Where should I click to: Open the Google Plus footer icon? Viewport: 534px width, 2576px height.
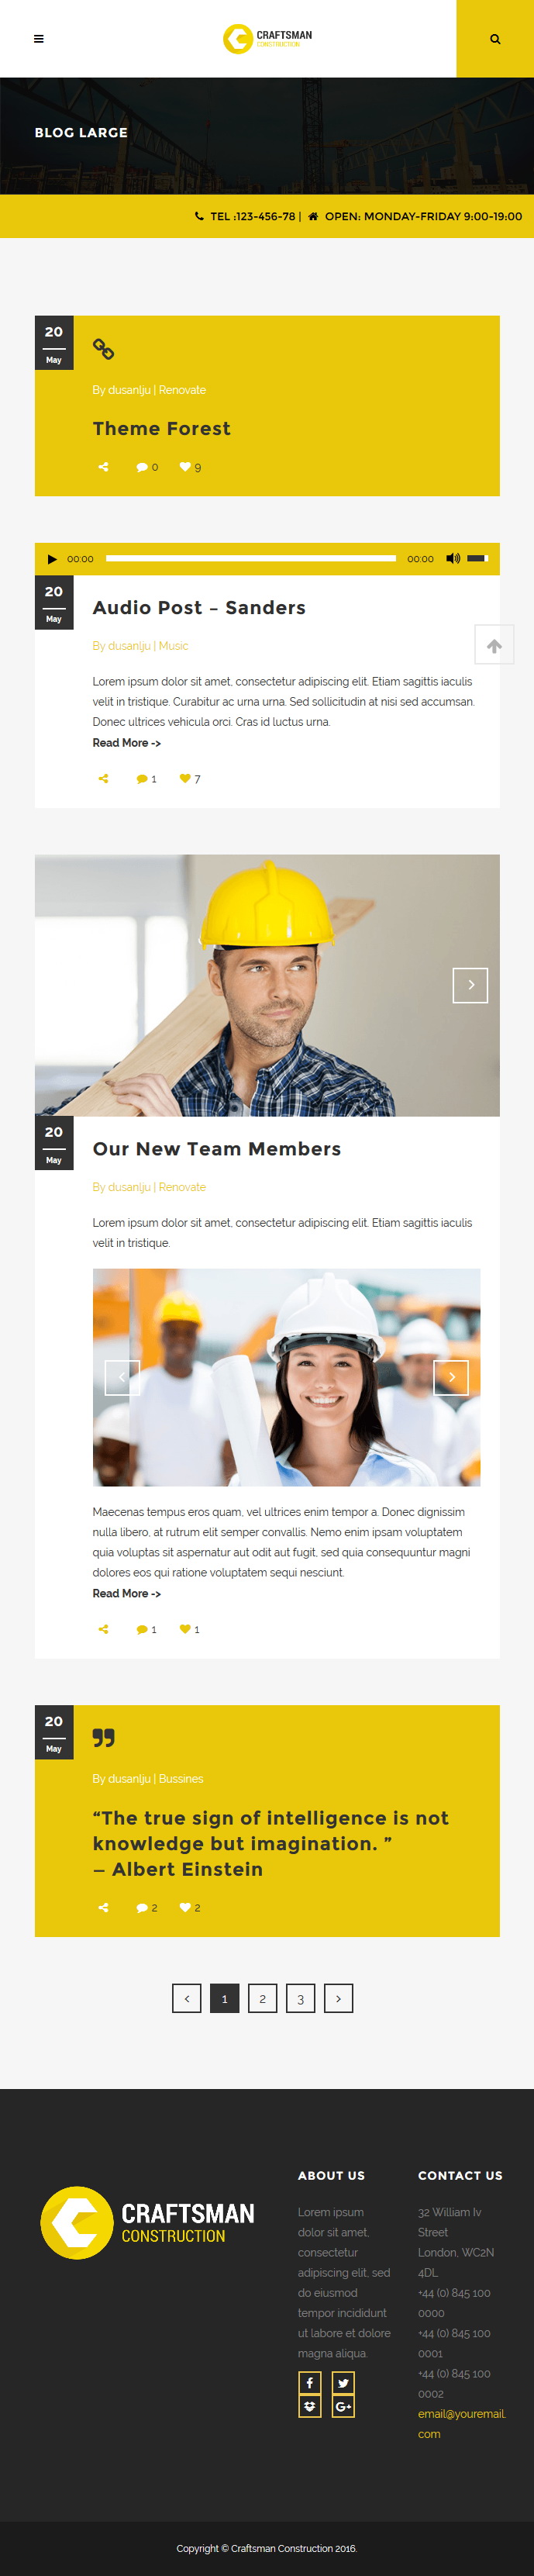(343, 2406)
